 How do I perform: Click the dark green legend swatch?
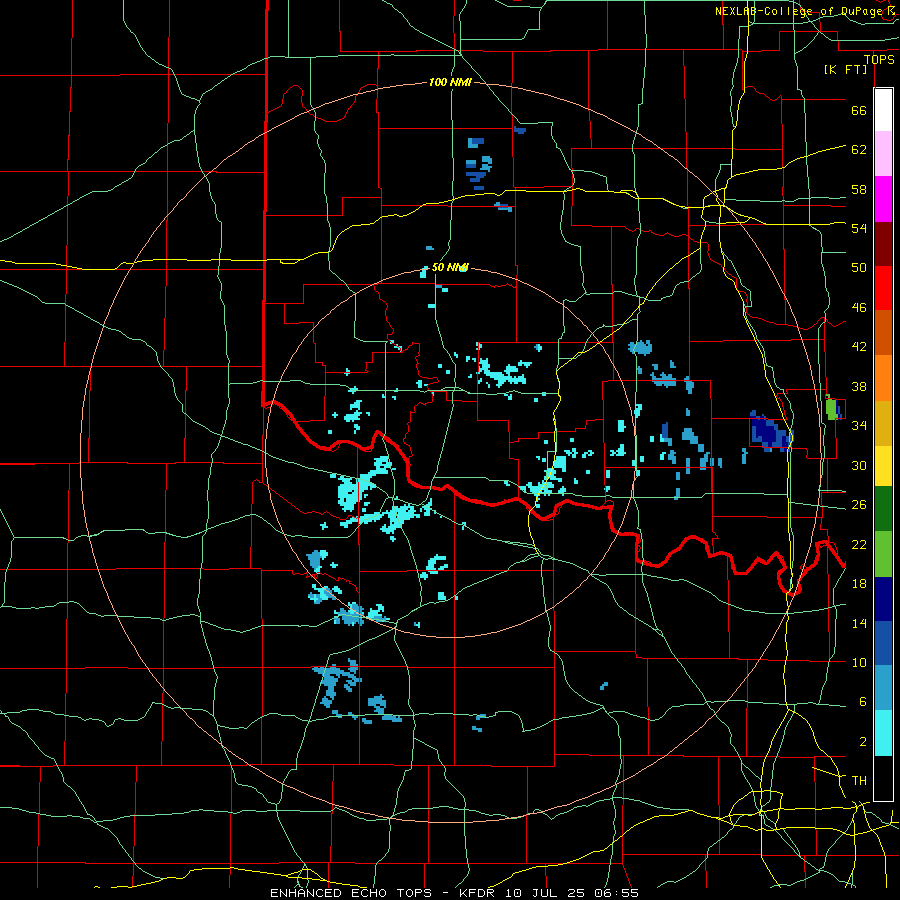tap(883, 509)
